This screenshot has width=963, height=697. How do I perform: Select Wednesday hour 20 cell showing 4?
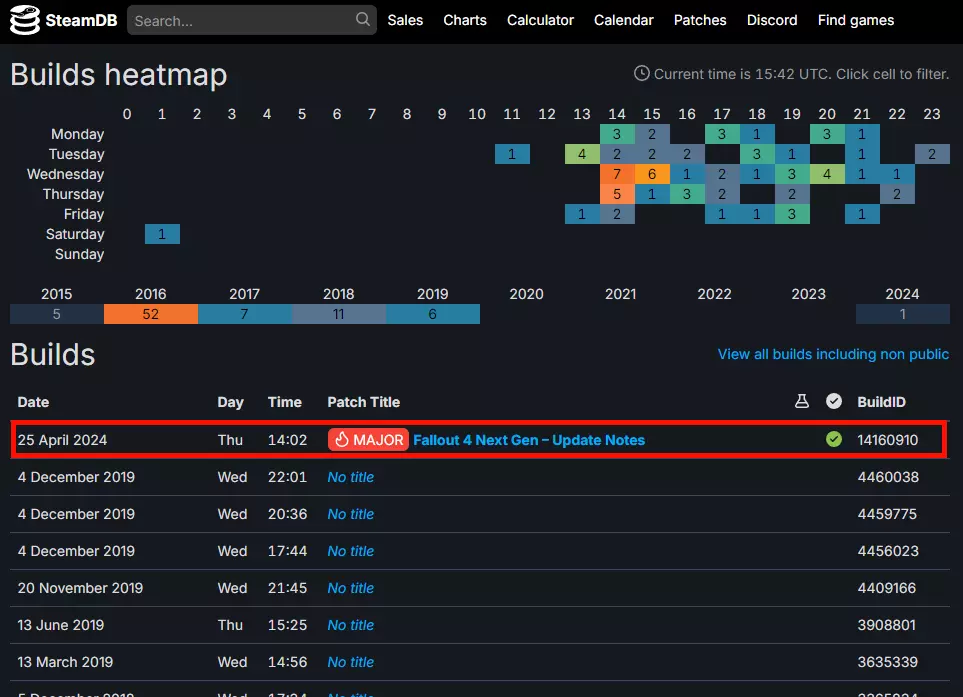[827, 174]
